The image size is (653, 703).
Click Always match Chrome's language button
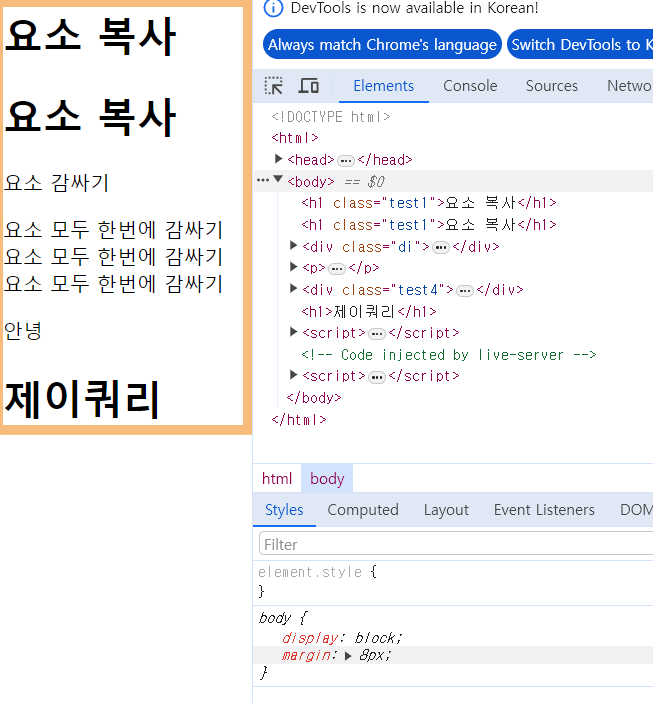(x=382, y=44)
